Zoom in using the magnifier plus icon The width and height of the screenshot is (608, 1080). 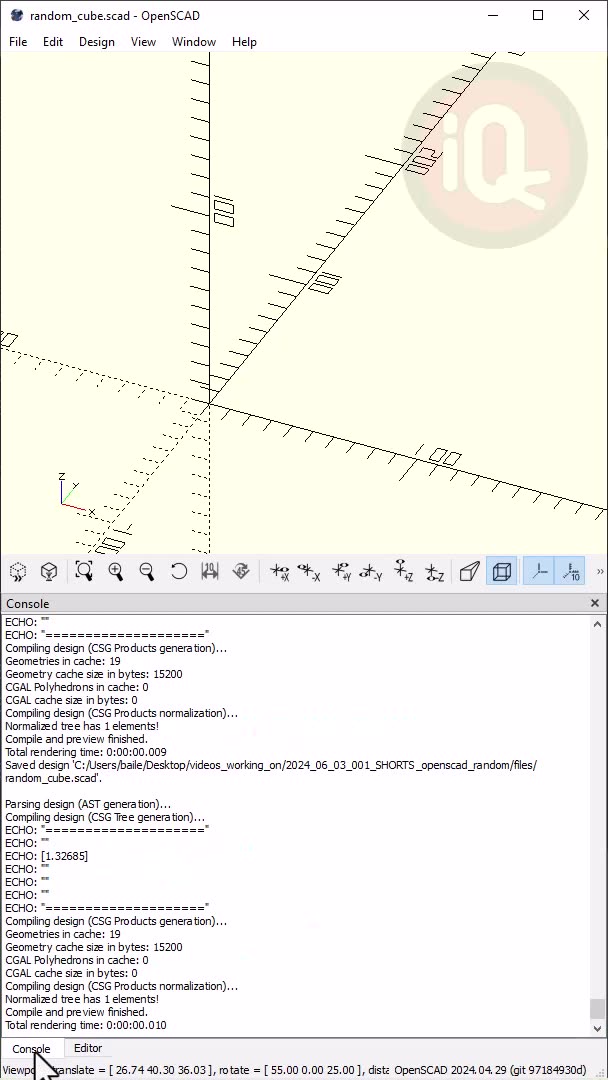point(116,572)
